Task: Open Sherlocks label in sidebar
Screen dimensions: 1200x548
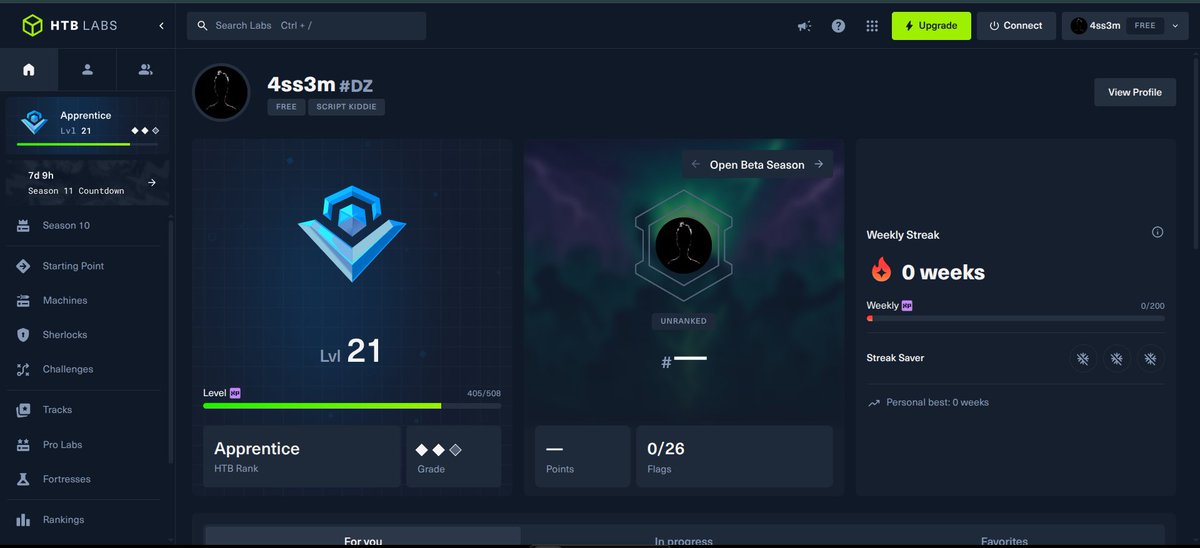Action: point(65,335)
